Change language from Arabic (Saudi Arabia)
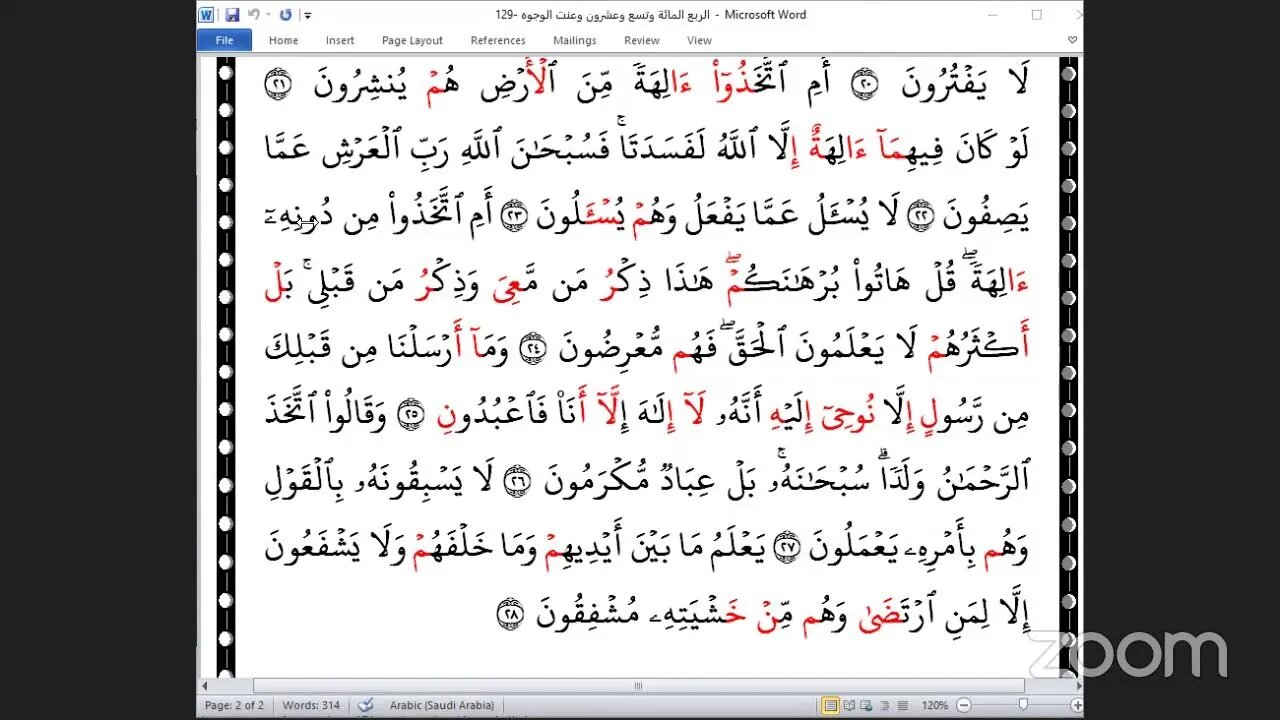Image resolution: width=1280 pixels, height=720 pixels. point(442,705)
